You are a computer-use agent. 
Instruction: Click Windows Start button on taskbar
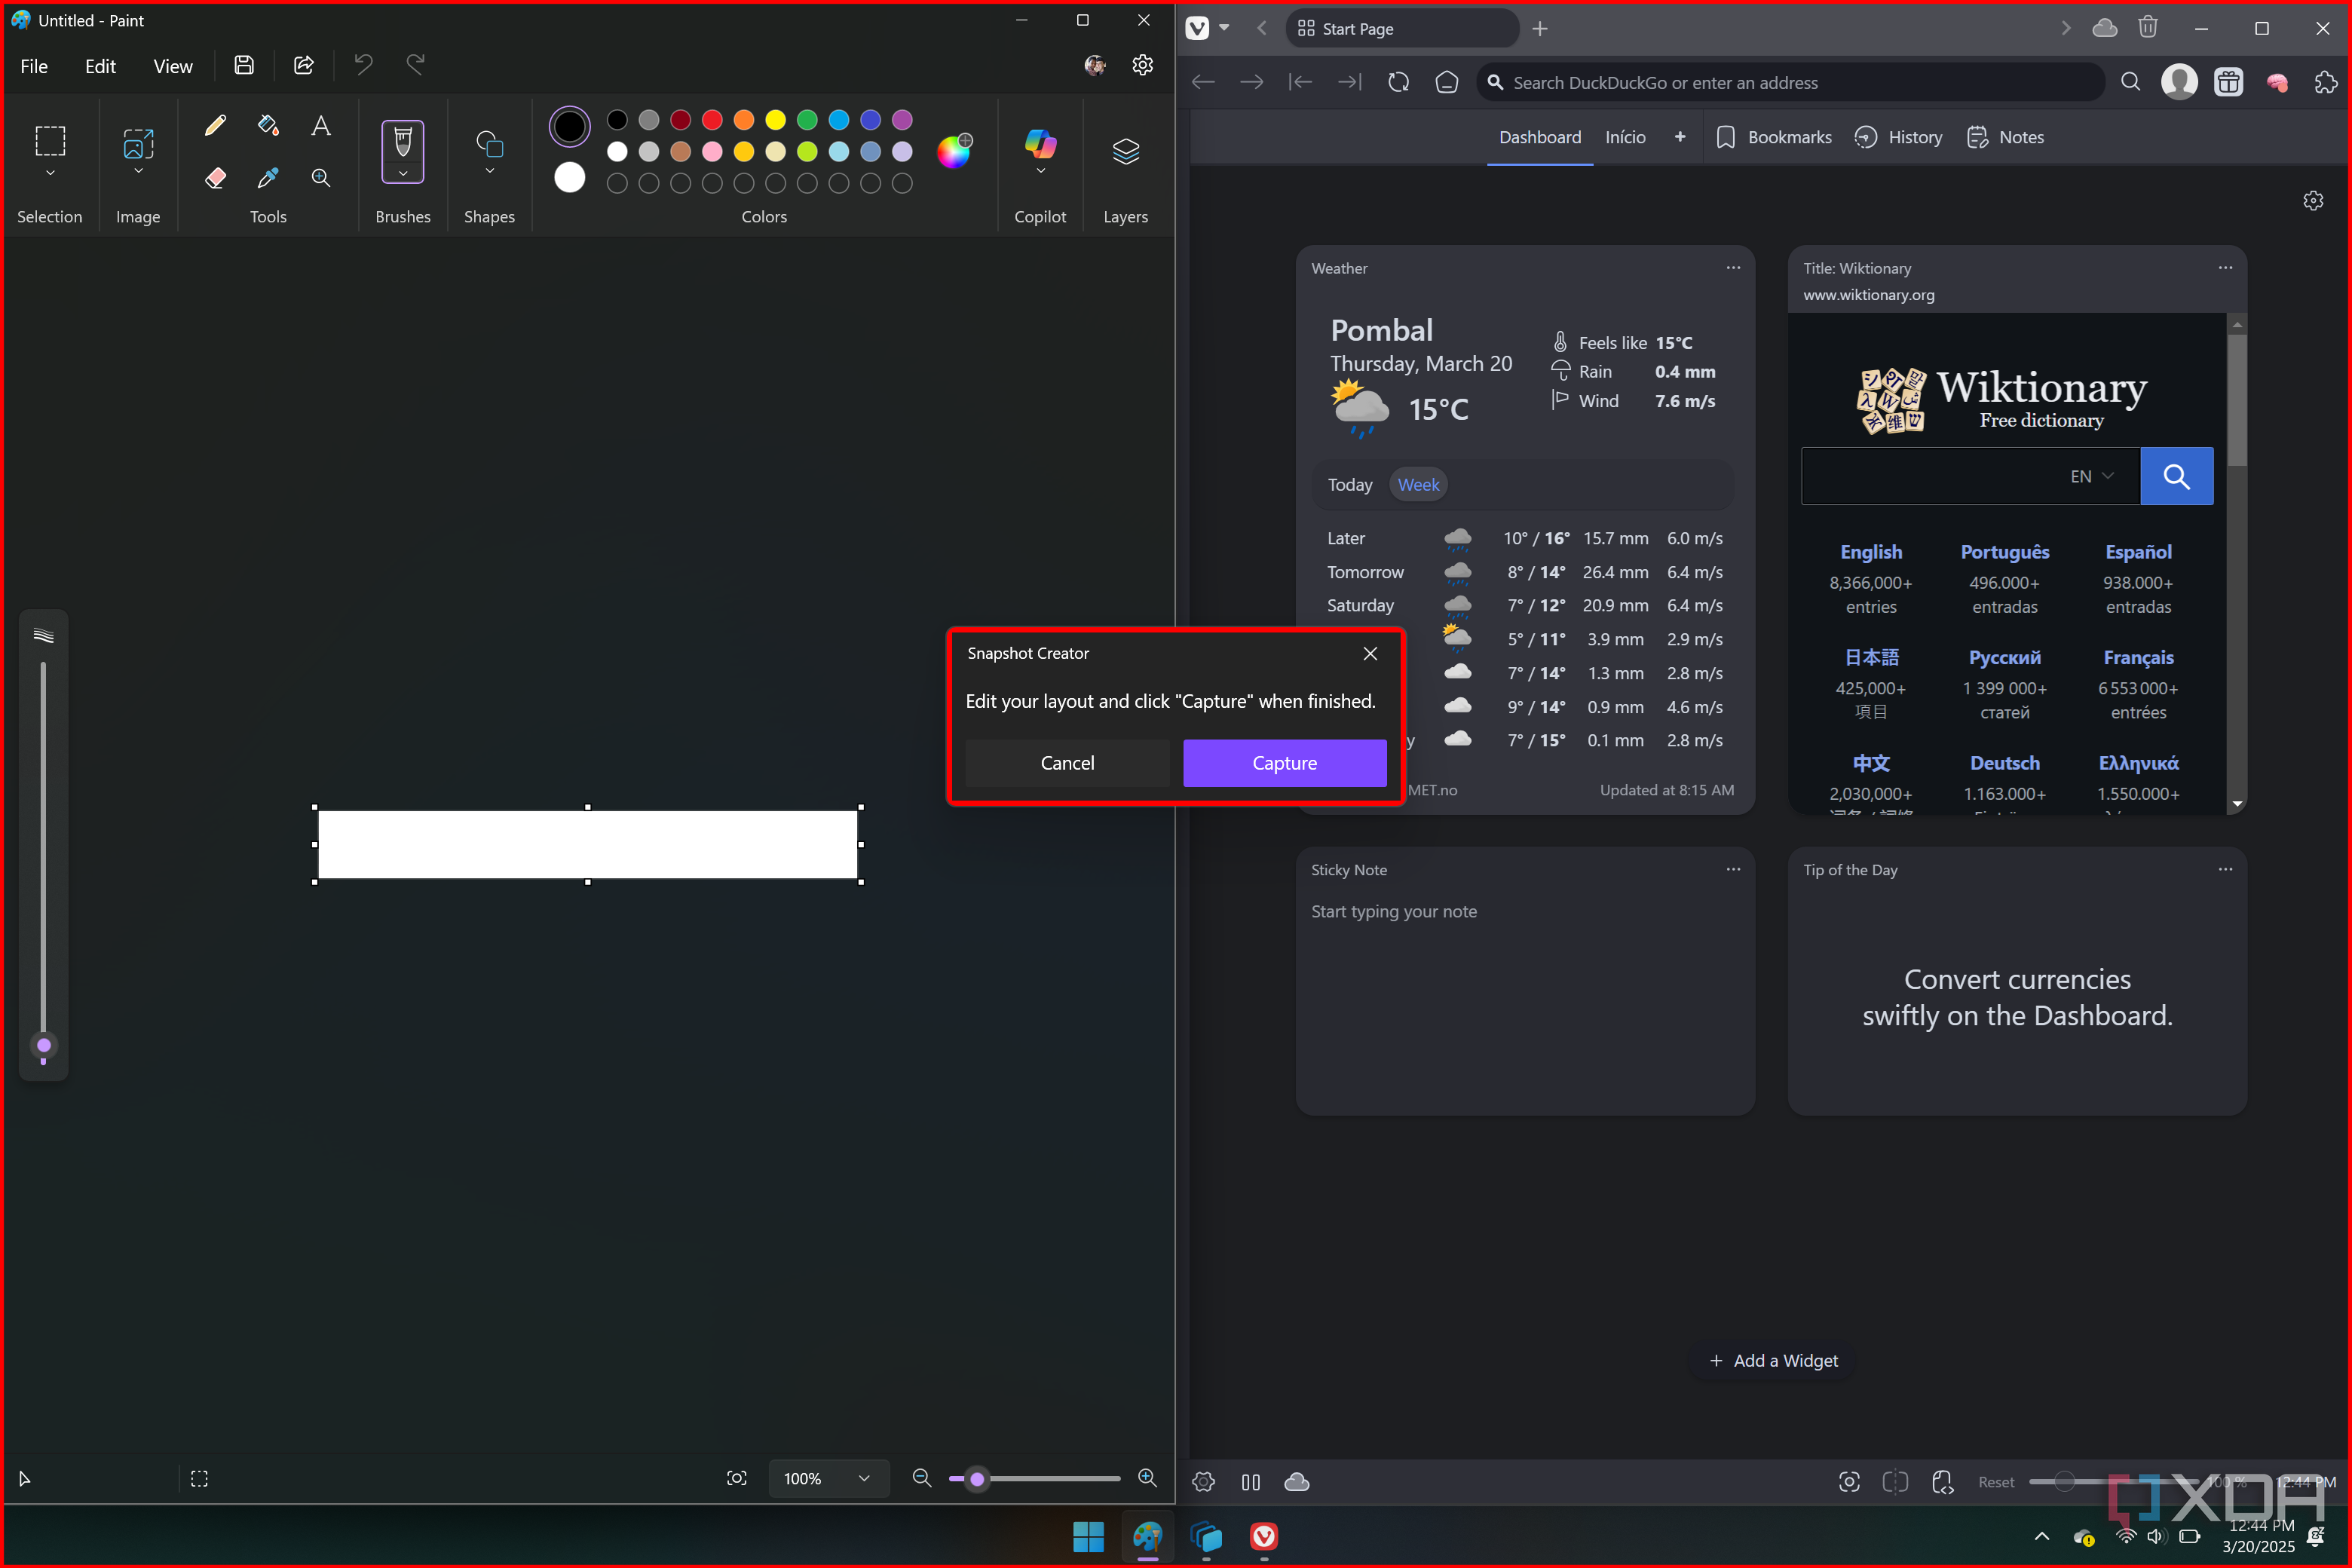[x=1088, y=1536]
